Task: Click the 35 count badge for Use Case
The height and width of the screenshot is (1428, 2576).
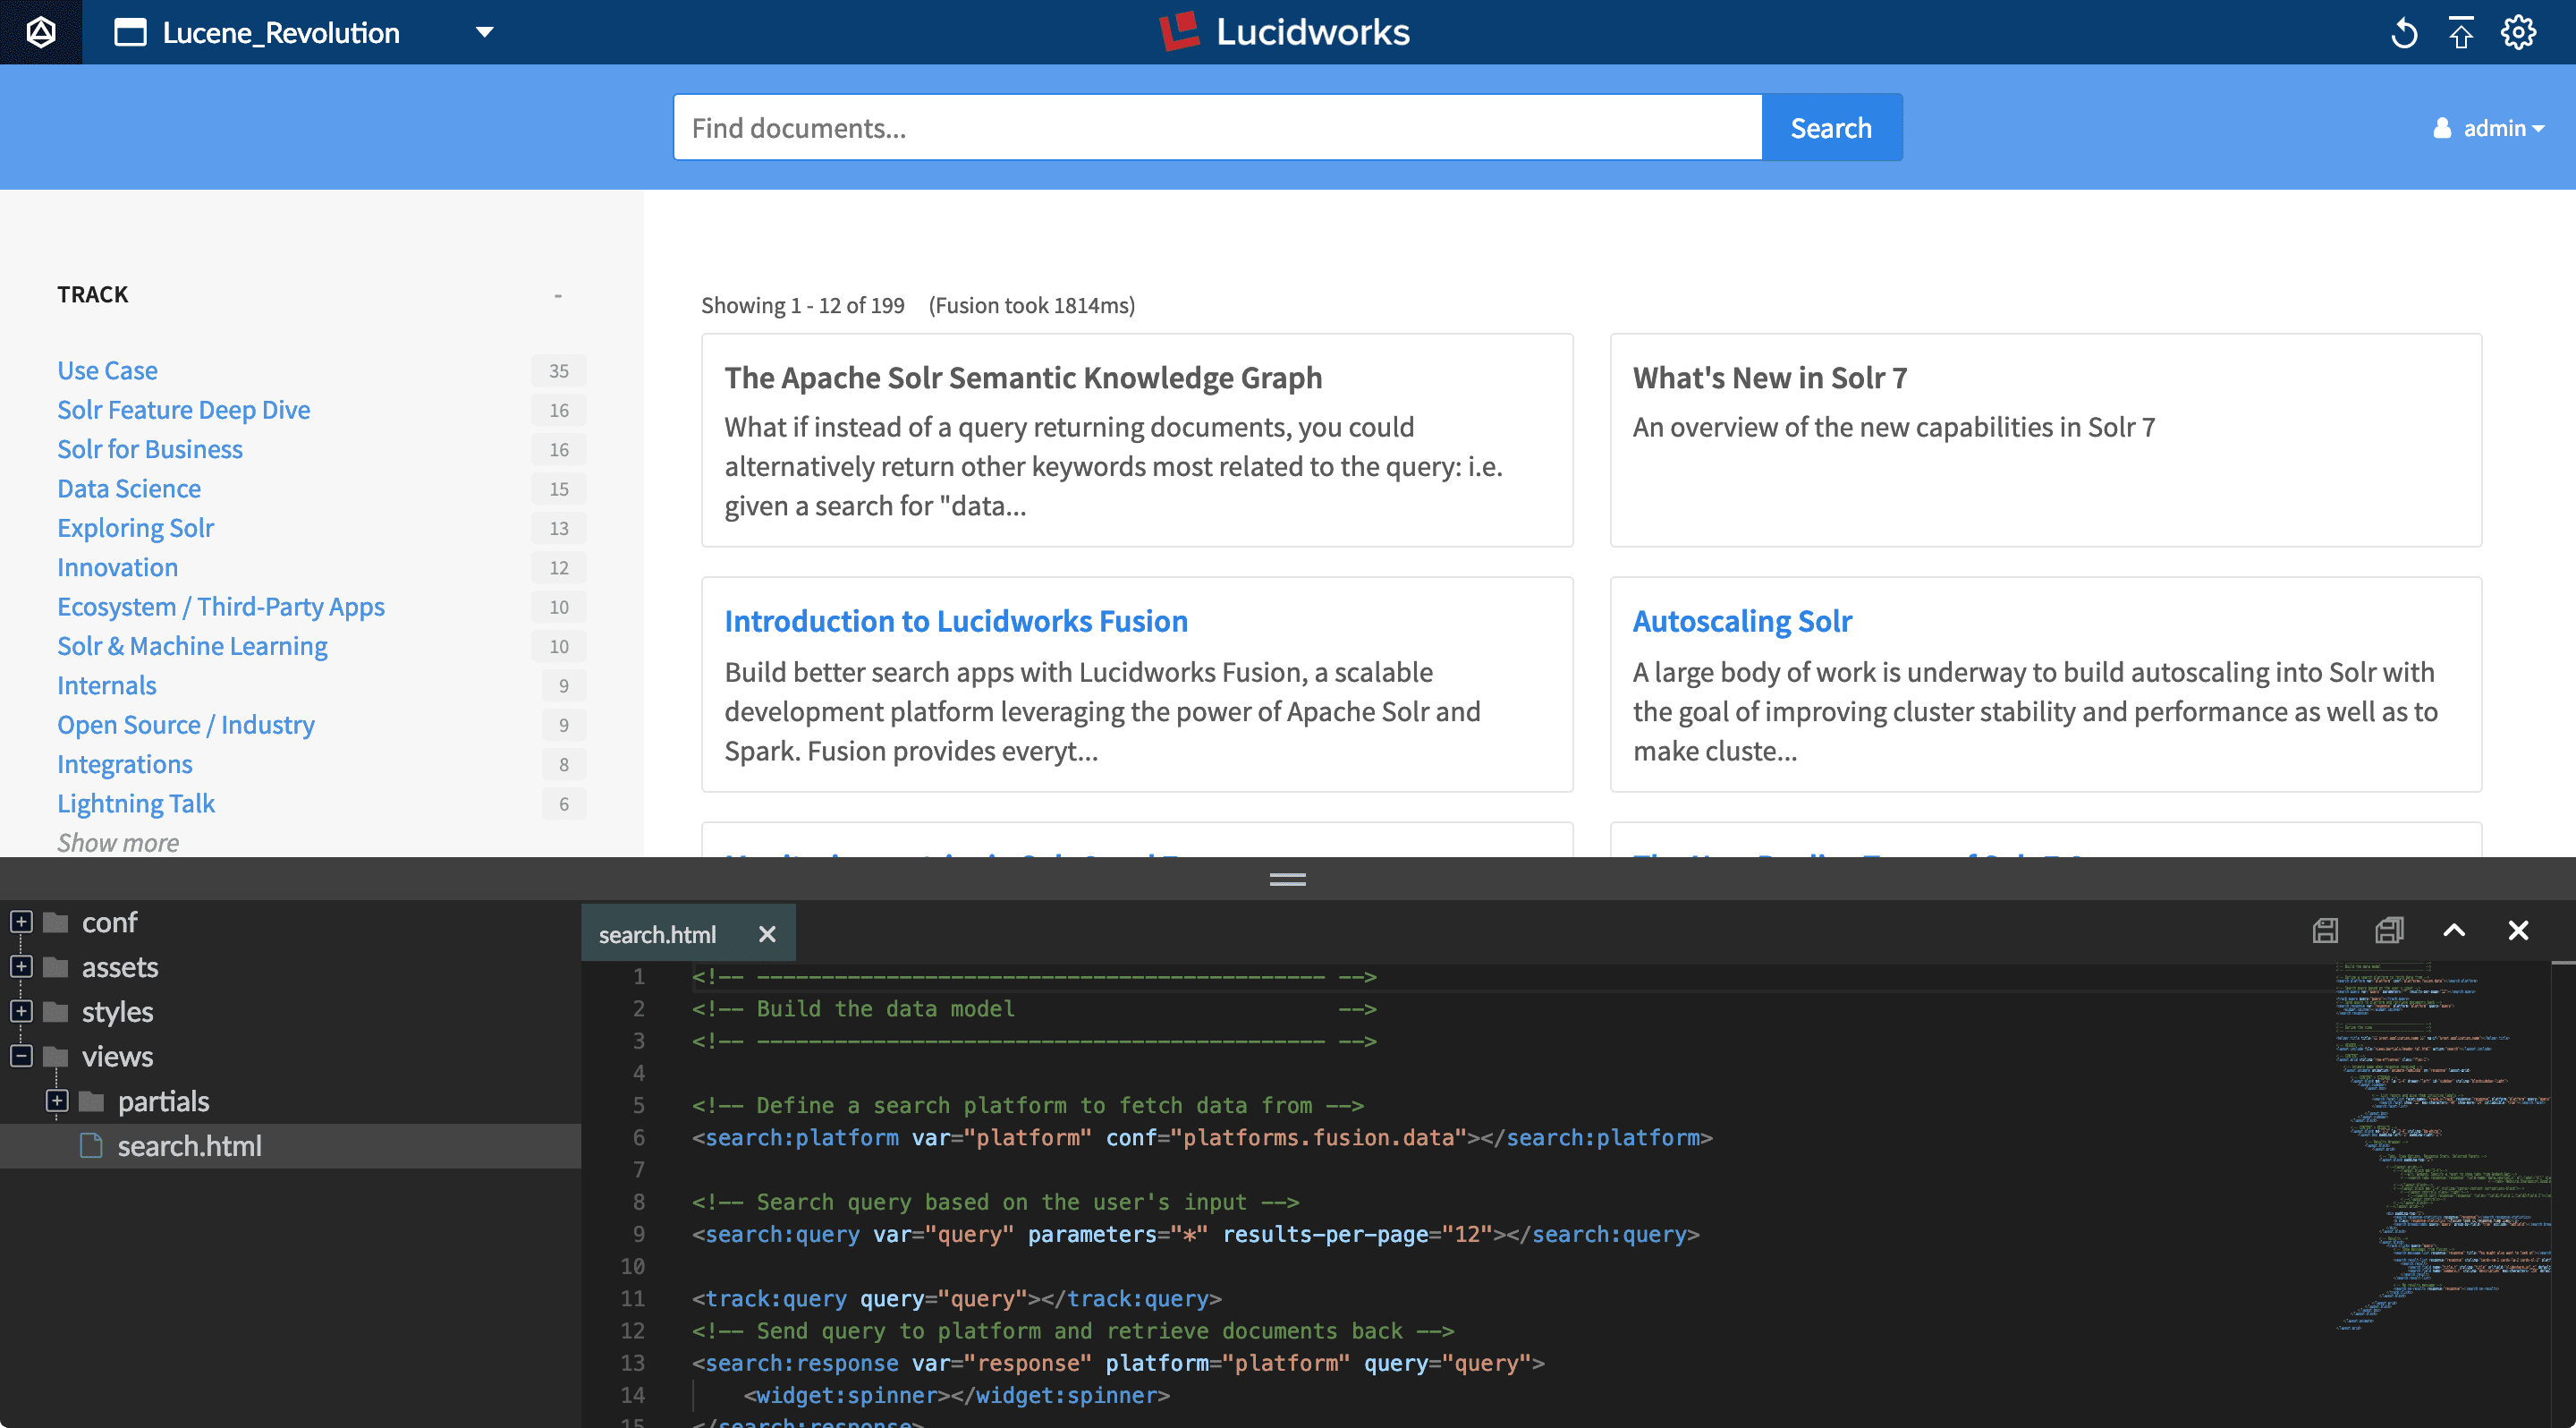Action: pyautogui.click(x=559, y=370)
